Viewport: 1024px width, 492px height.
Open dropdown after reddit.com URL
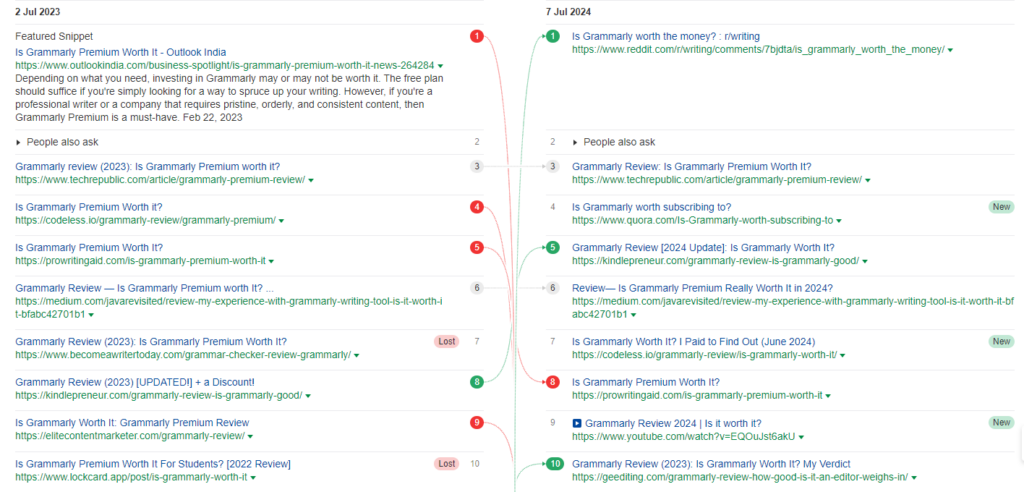950,50
